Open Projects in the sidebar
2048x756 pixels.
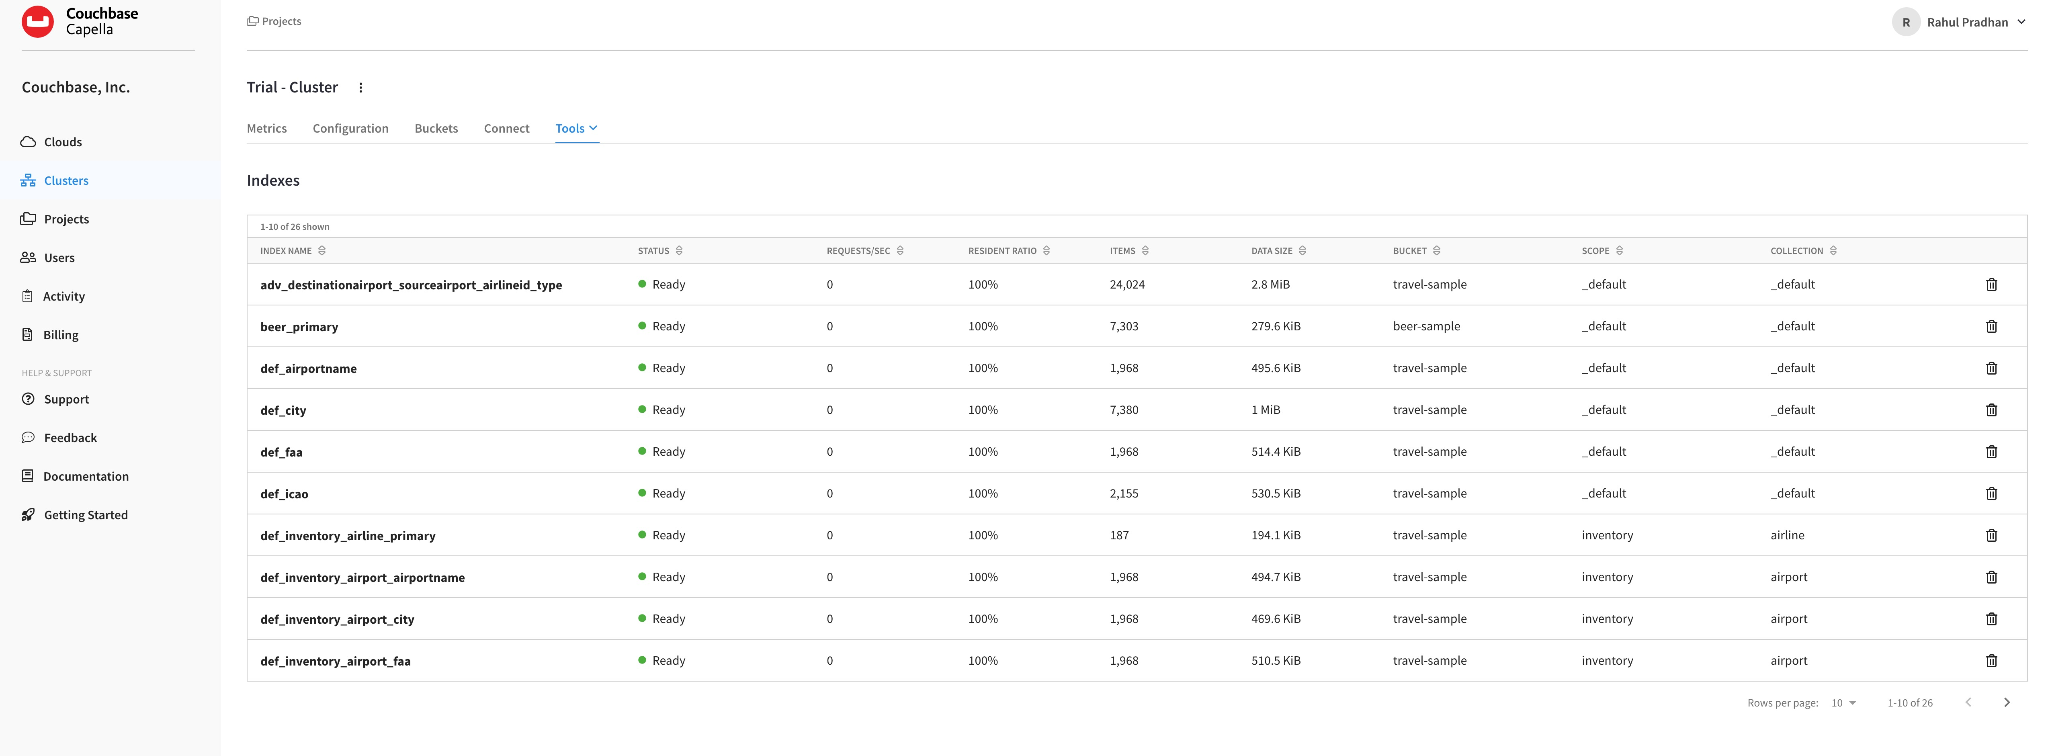[x=66, y=219]
